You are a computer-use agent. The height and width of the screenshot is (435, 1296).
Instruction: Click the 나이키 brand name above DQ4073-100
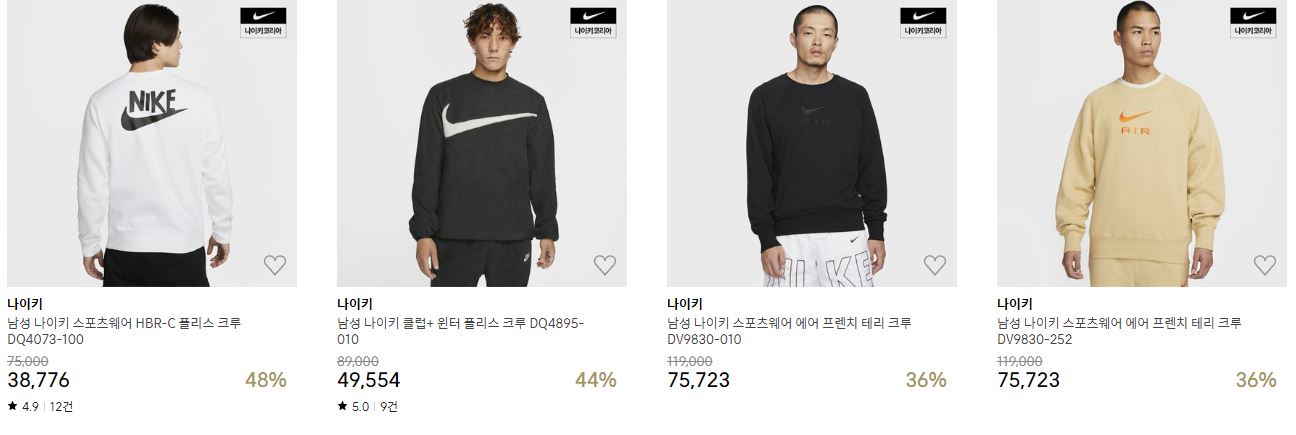click(x=24, y=304)
